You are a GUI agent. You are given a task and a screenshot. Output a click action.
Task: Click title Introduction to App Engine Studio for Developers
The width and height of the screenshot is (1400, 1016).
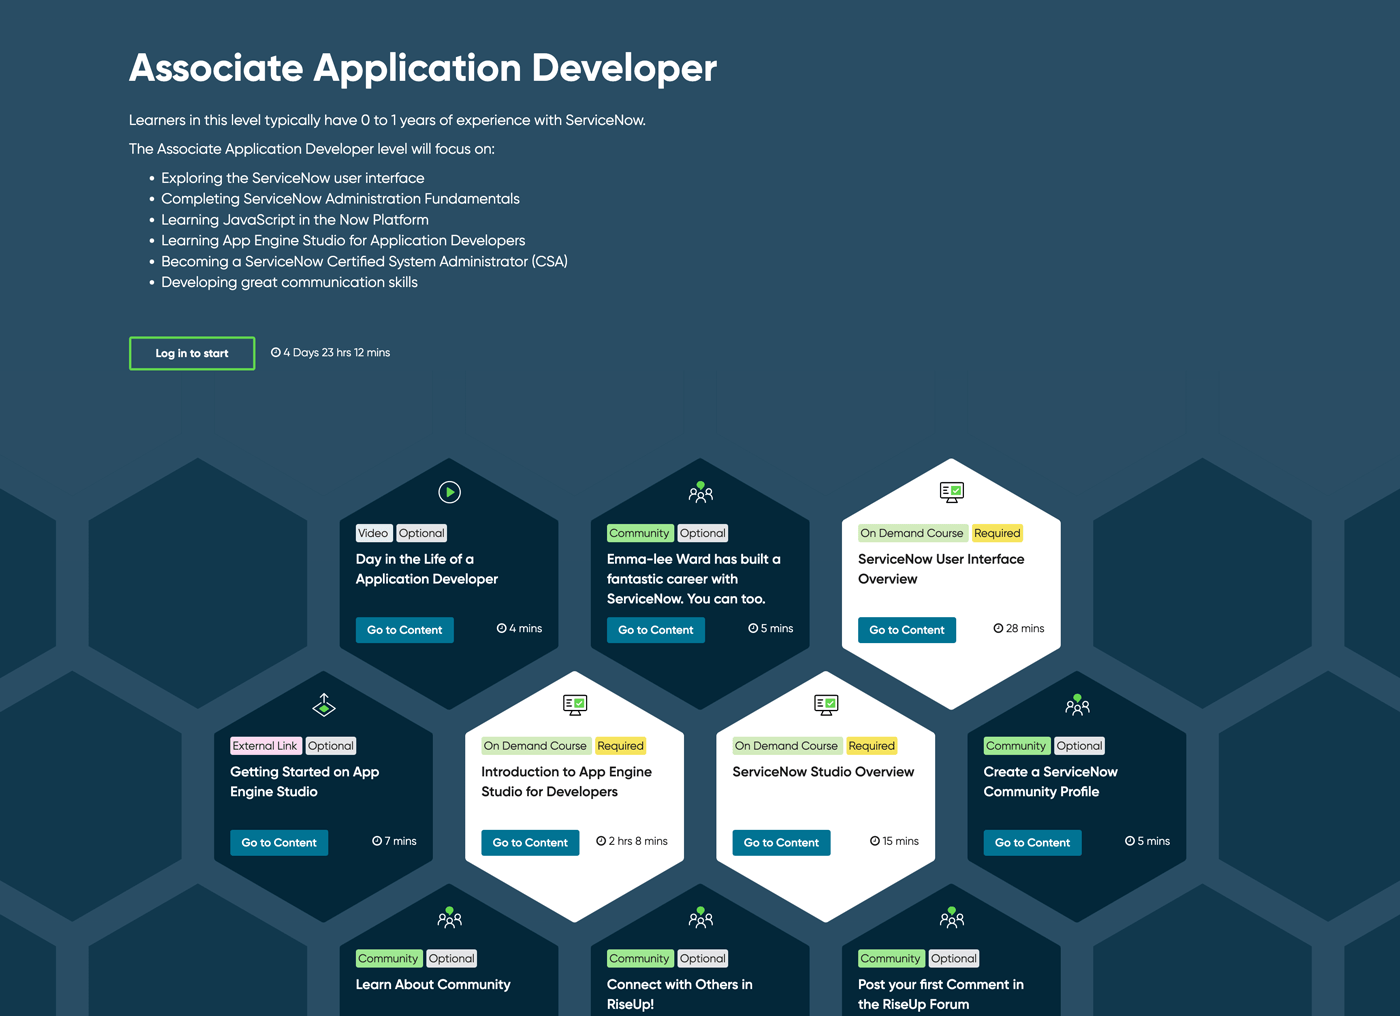click(566, 782)
